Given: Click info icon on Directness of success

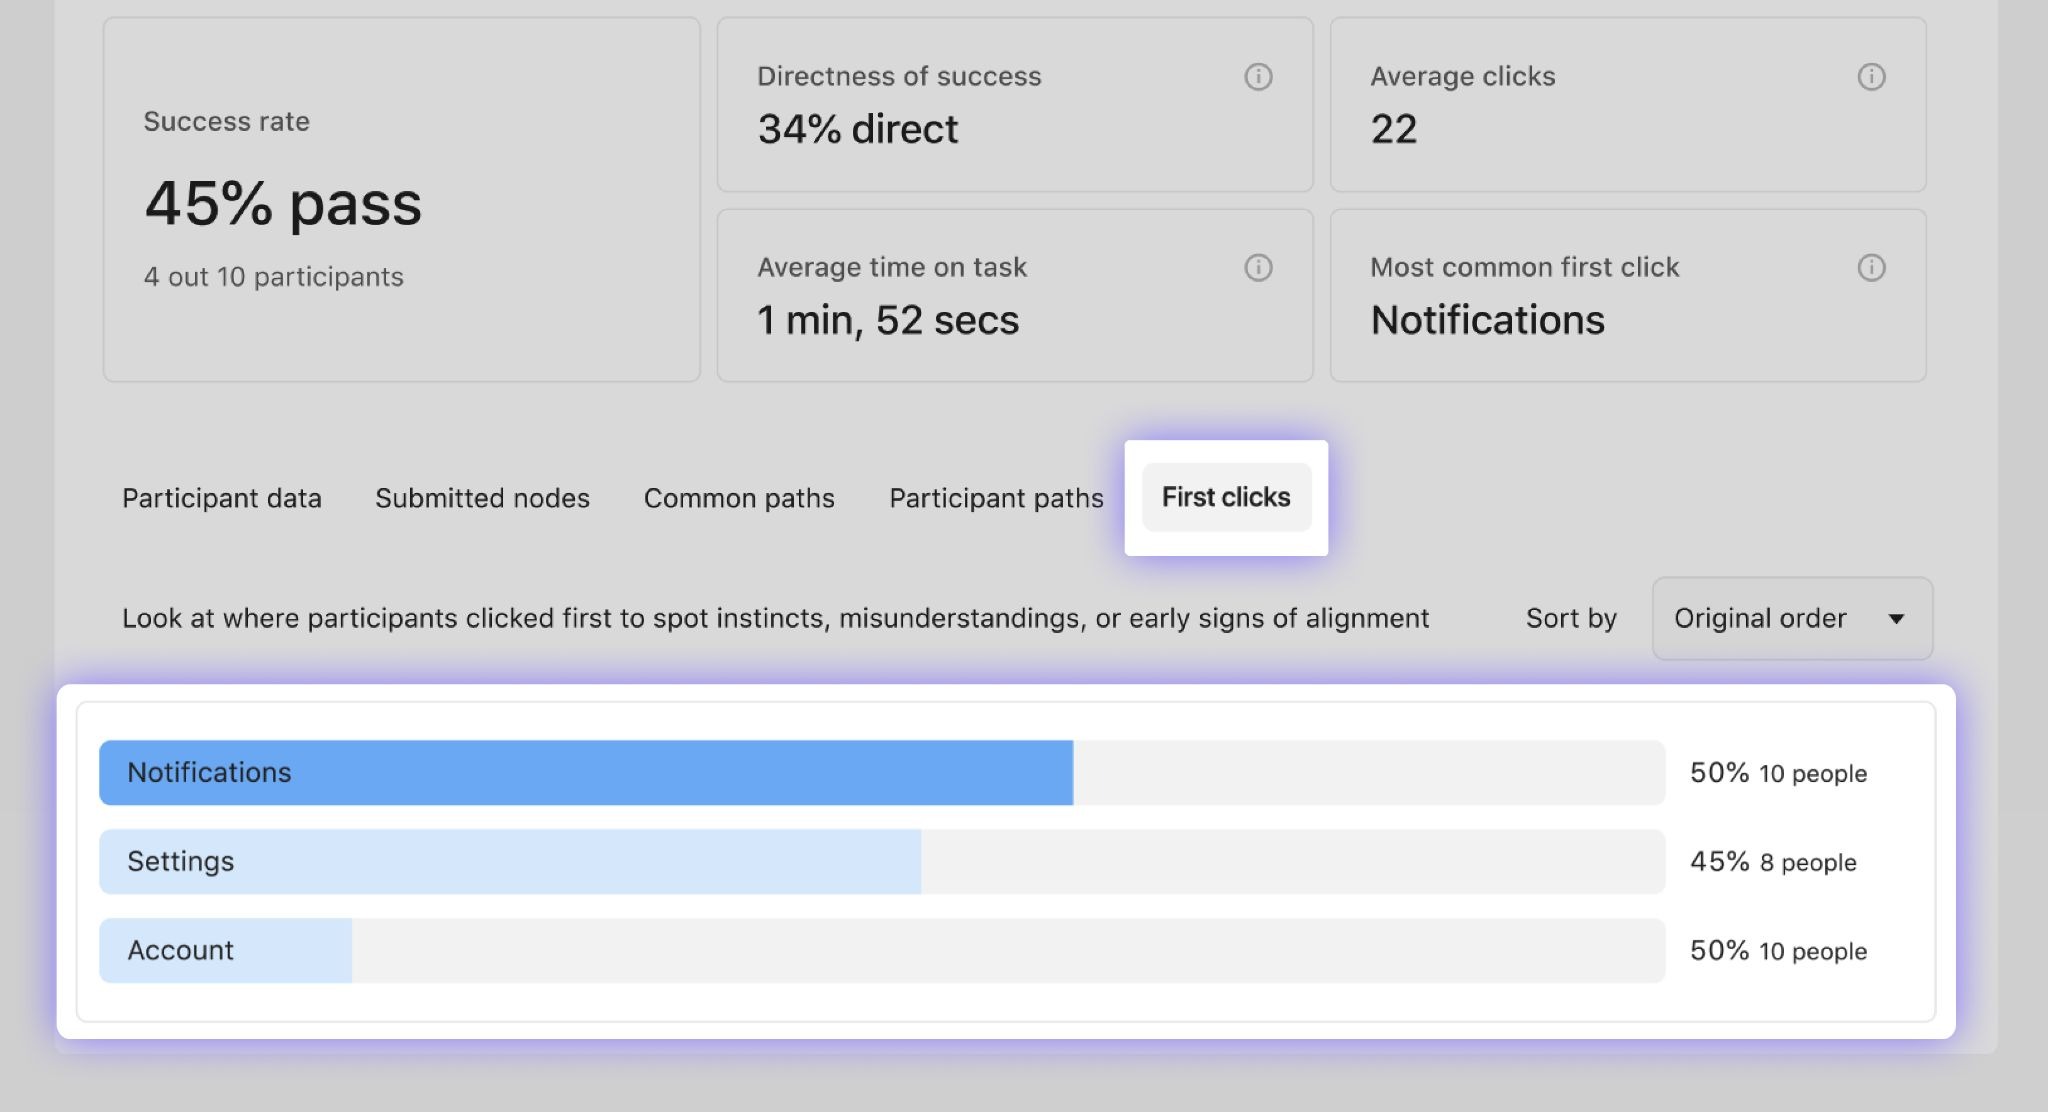Looking at the screenshot, I should tap(1258, 77).
